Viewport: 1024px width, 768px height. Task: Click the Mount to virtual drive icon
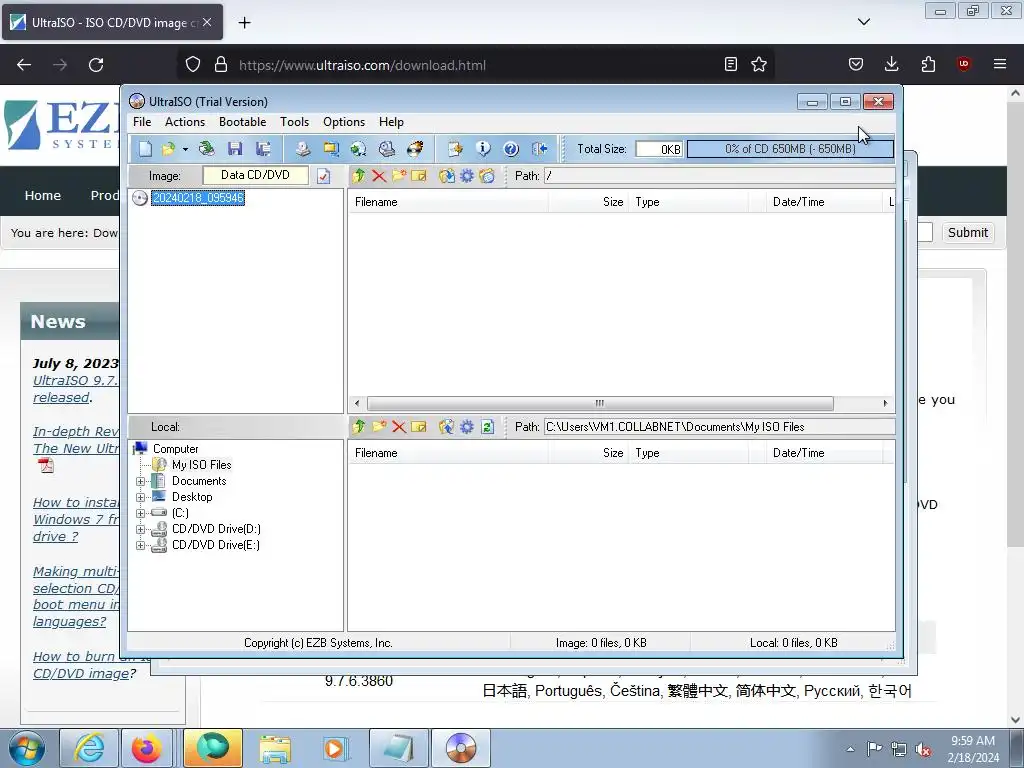pyautogui.click(x=358, y=149)
